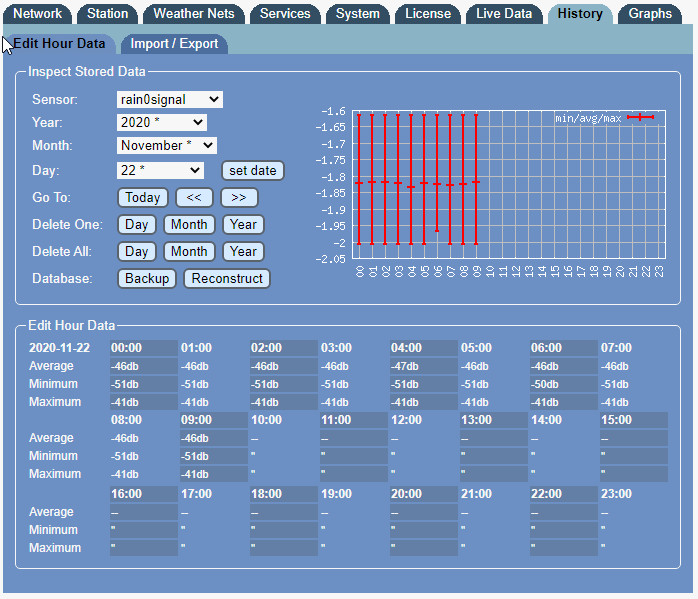Open the License tab
Viewport: 698px width, 599px height.
point(428,14)
